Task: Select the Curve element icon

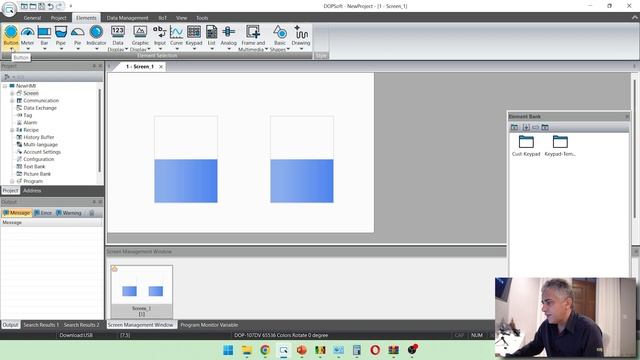Action: [176, 31]
